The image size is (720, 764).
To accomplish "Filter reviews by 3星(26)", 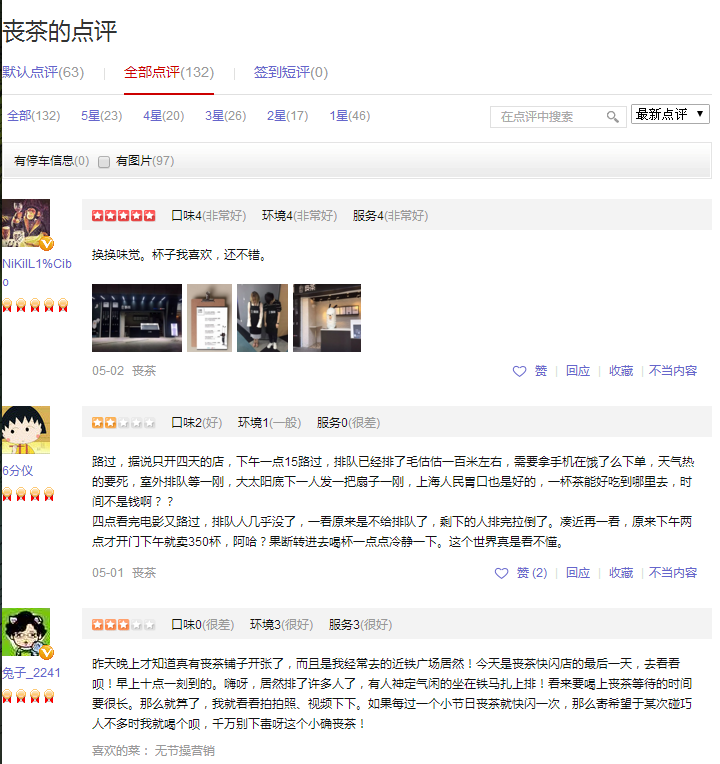I will click(x=226, y=116).
